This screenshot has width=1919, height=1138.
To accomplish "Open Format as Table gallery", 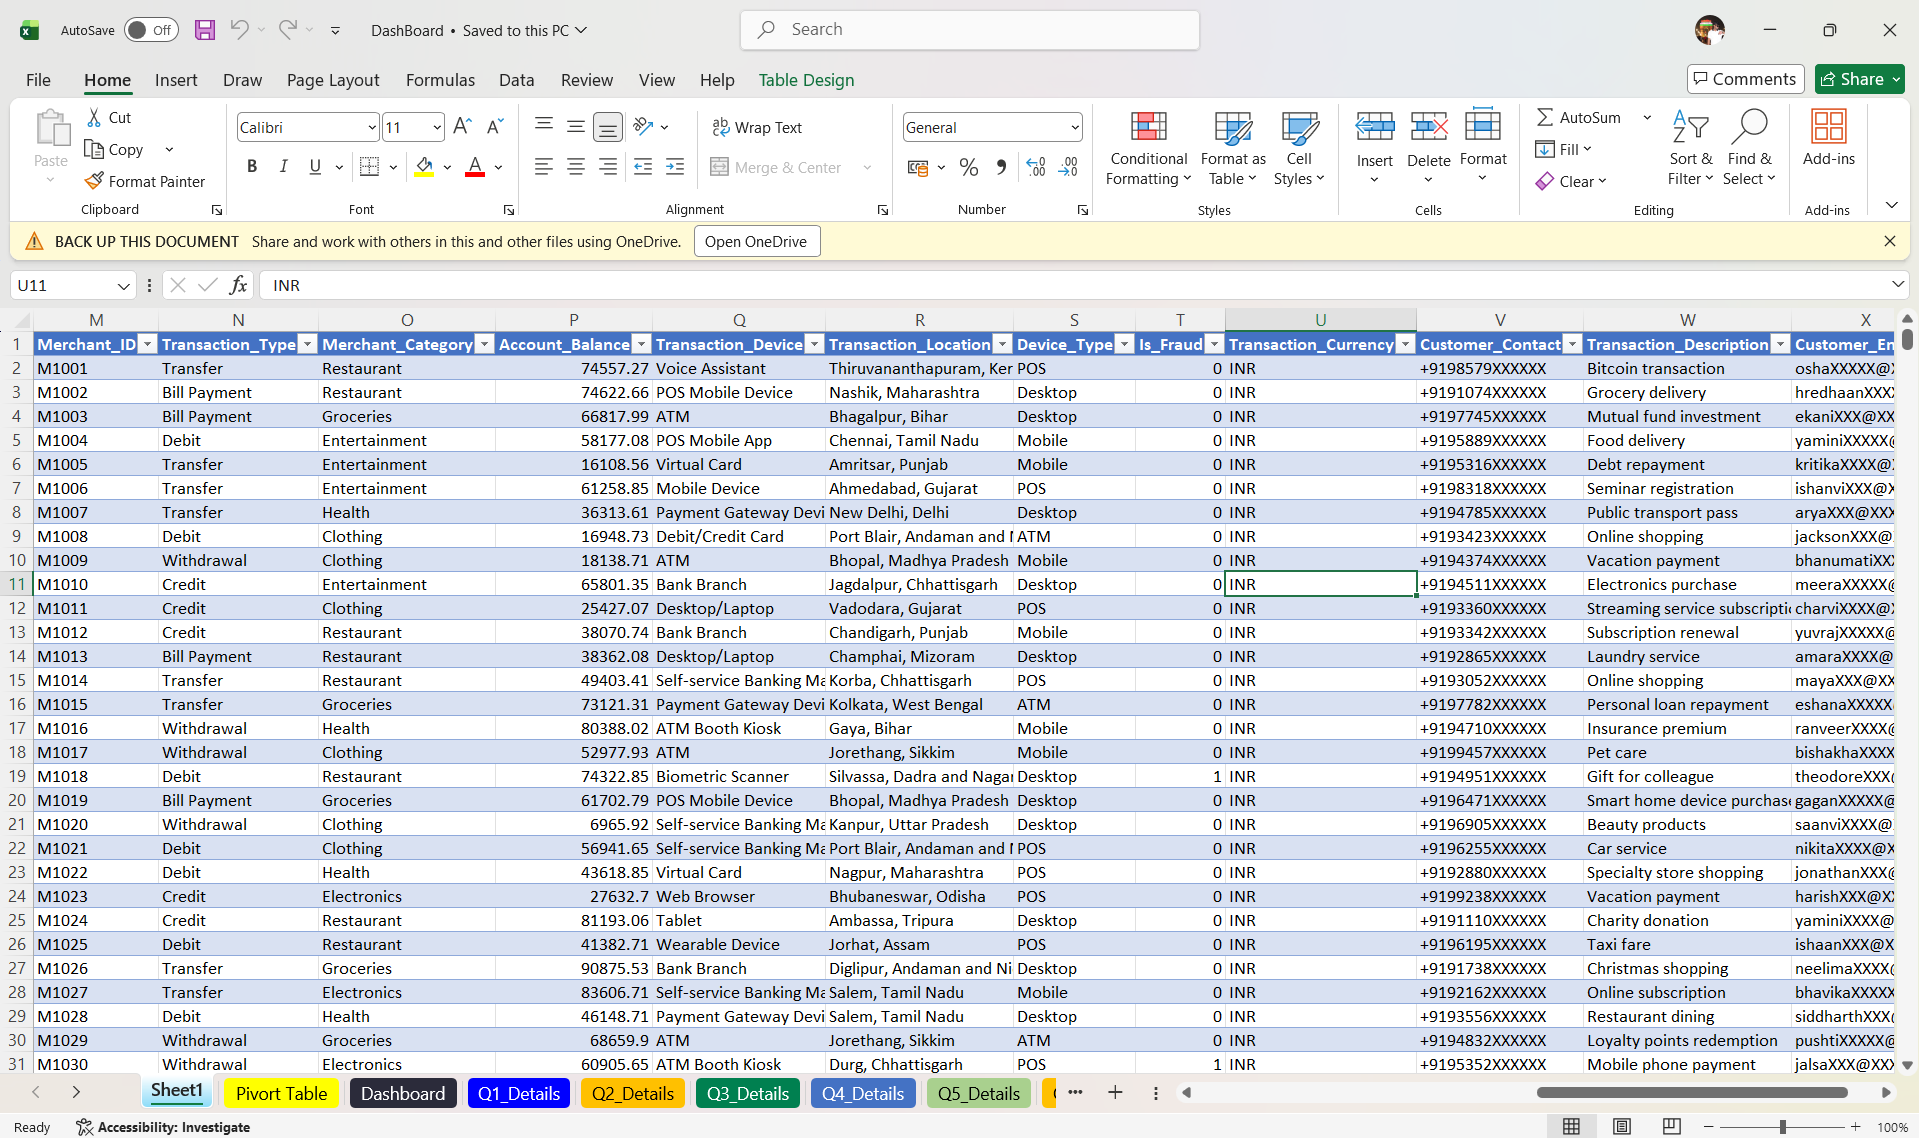I will (1233, 149).
